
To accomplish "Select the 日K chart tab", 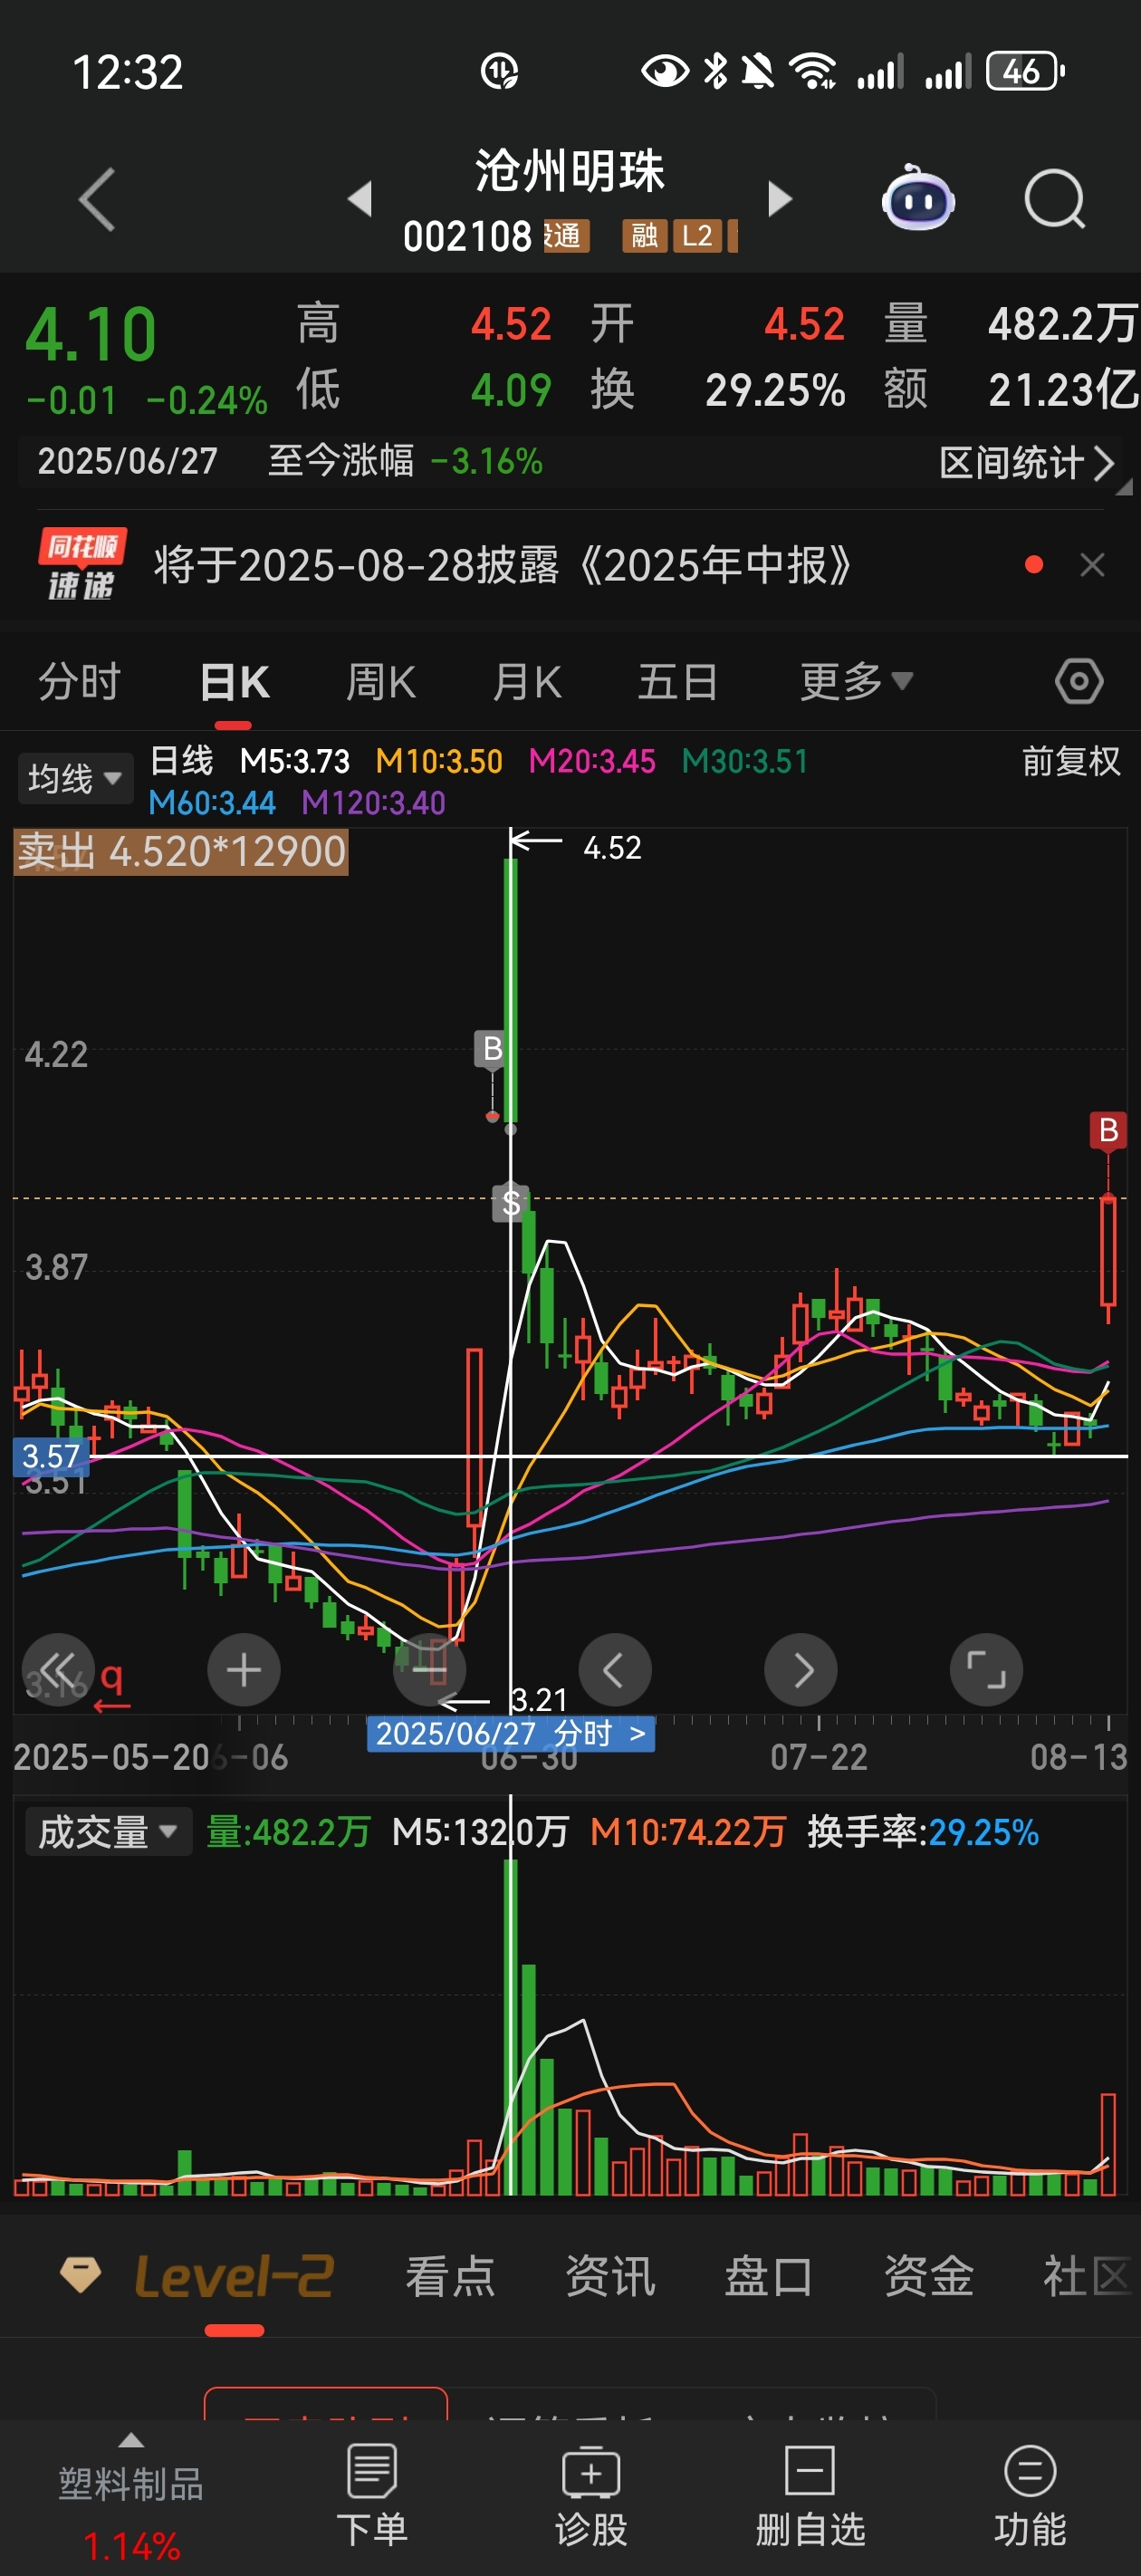I will [x=234, y=682].
